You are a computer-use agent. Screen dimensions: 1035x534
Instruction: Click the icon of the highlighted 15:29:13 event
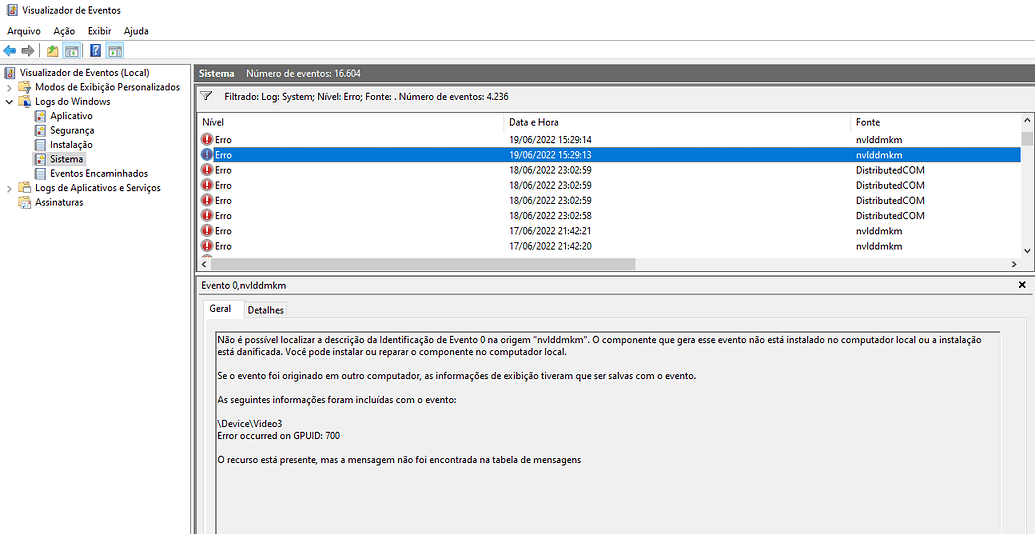[x=207, y=155]
